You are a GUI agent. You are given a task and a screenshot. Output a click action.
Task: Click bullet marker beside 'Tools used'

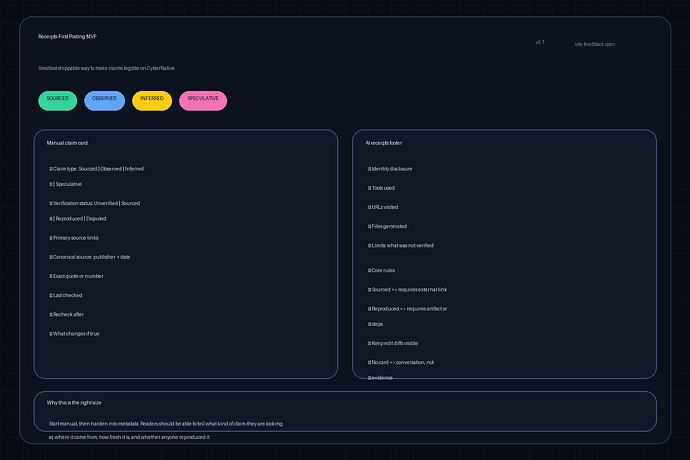click(x=370, y=188)
